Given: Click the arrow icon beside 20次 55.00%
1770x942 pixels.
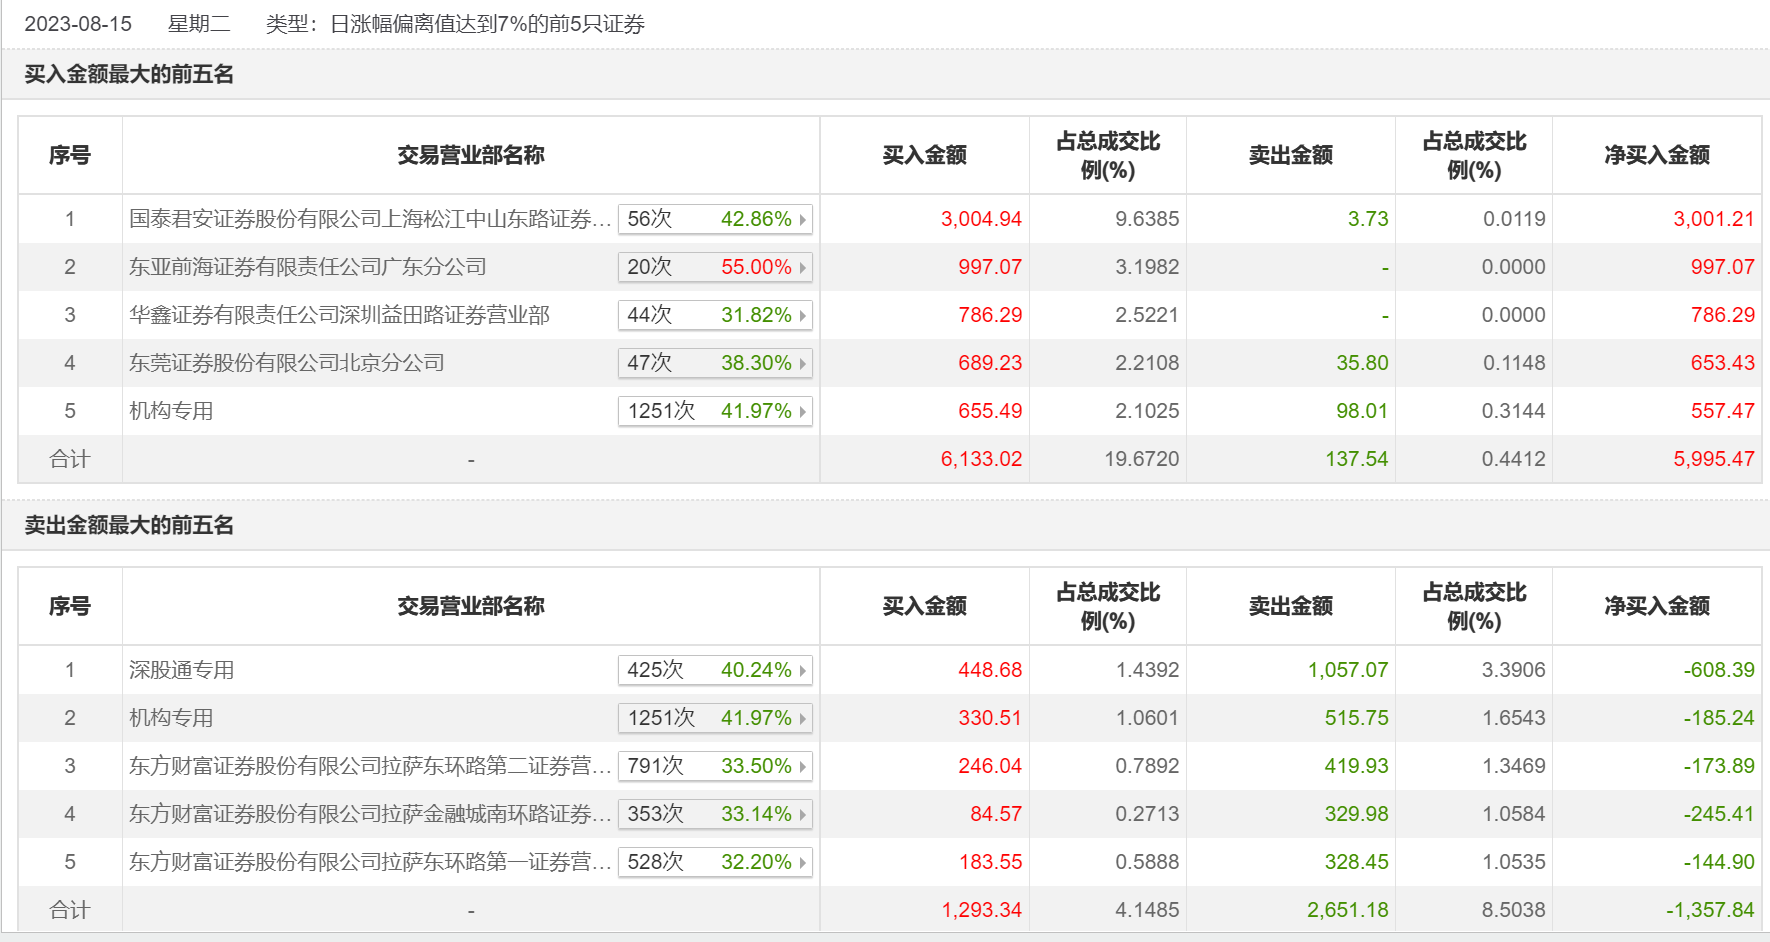Looking at the screenshot, I should click(x=802, y=267).
